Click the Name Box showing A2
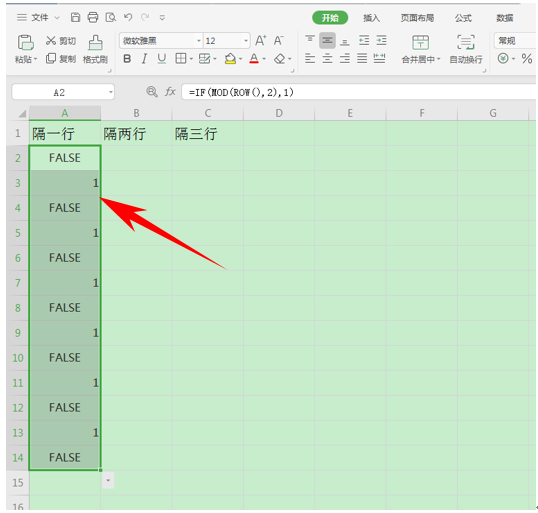Viewport: 538px width, 513px height. tap(63, 92)
